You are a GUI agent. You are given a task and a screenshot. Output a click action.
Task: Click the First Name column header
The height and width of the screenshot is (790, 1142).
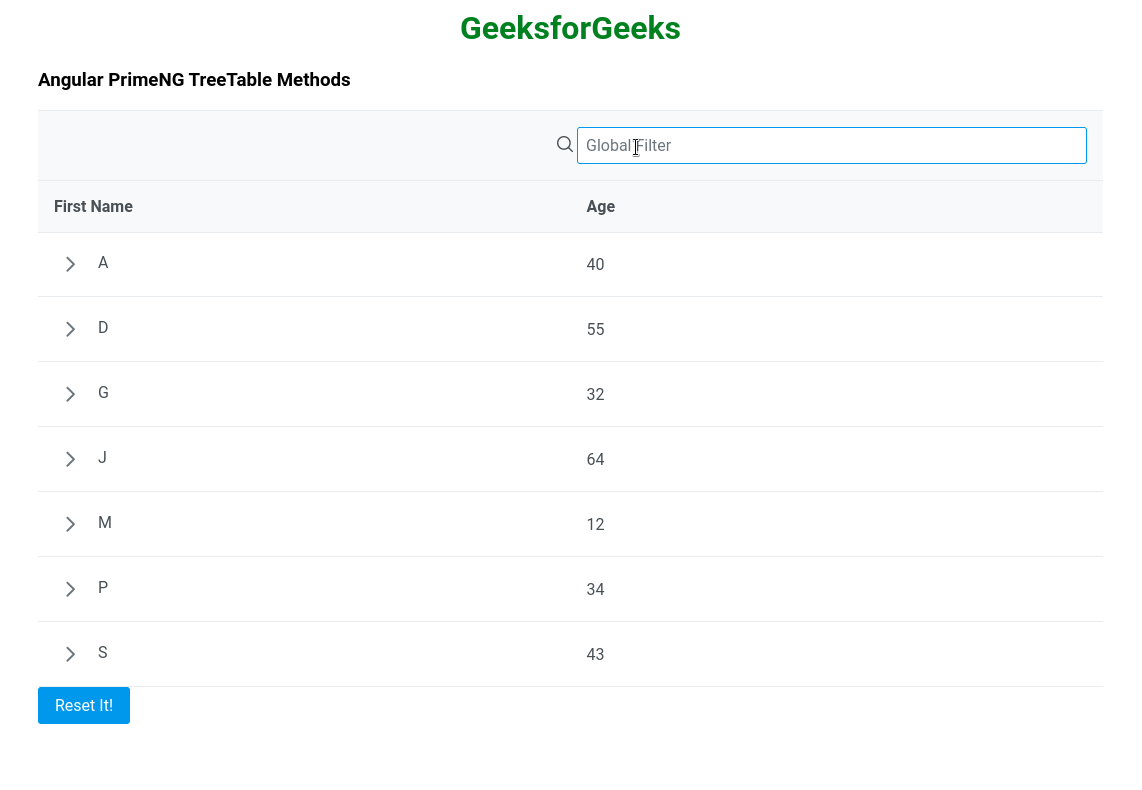93,206
